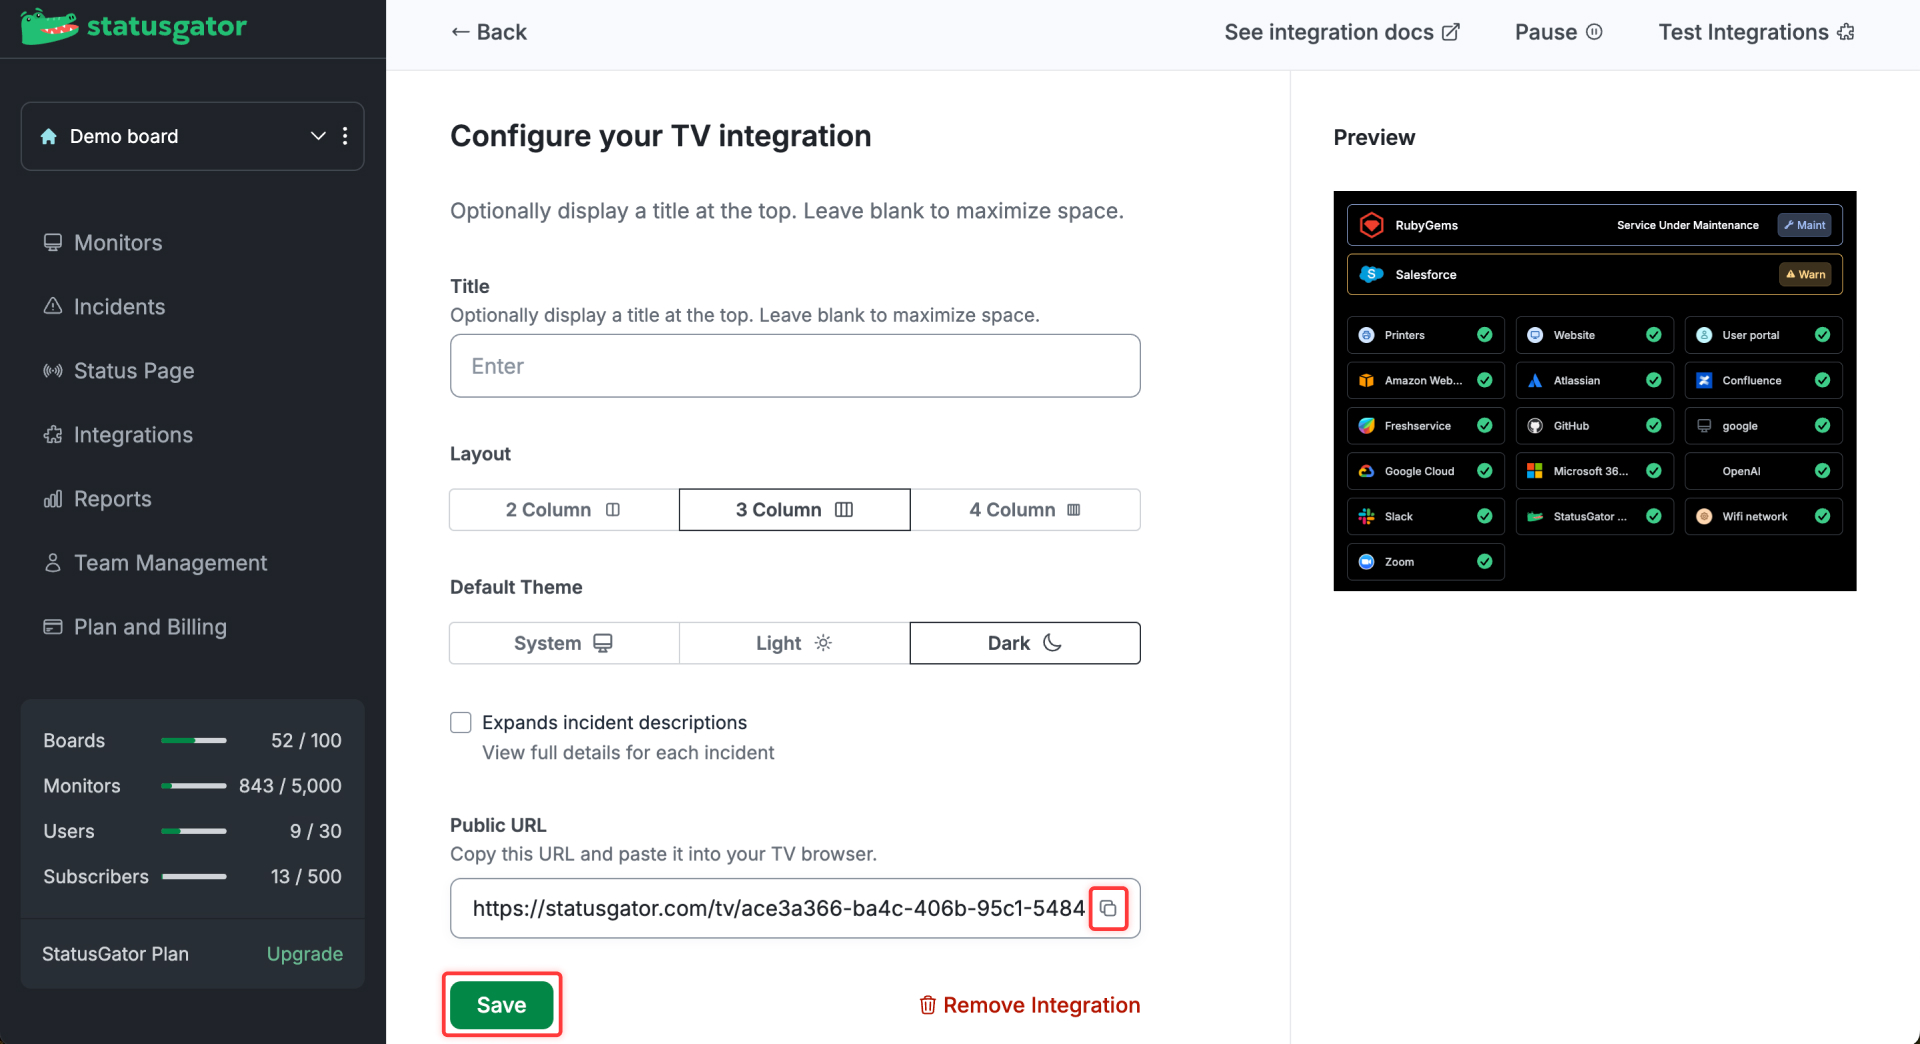Choose the Dark default theme
The image size is (1920, 1044).
pos(1025,643)
